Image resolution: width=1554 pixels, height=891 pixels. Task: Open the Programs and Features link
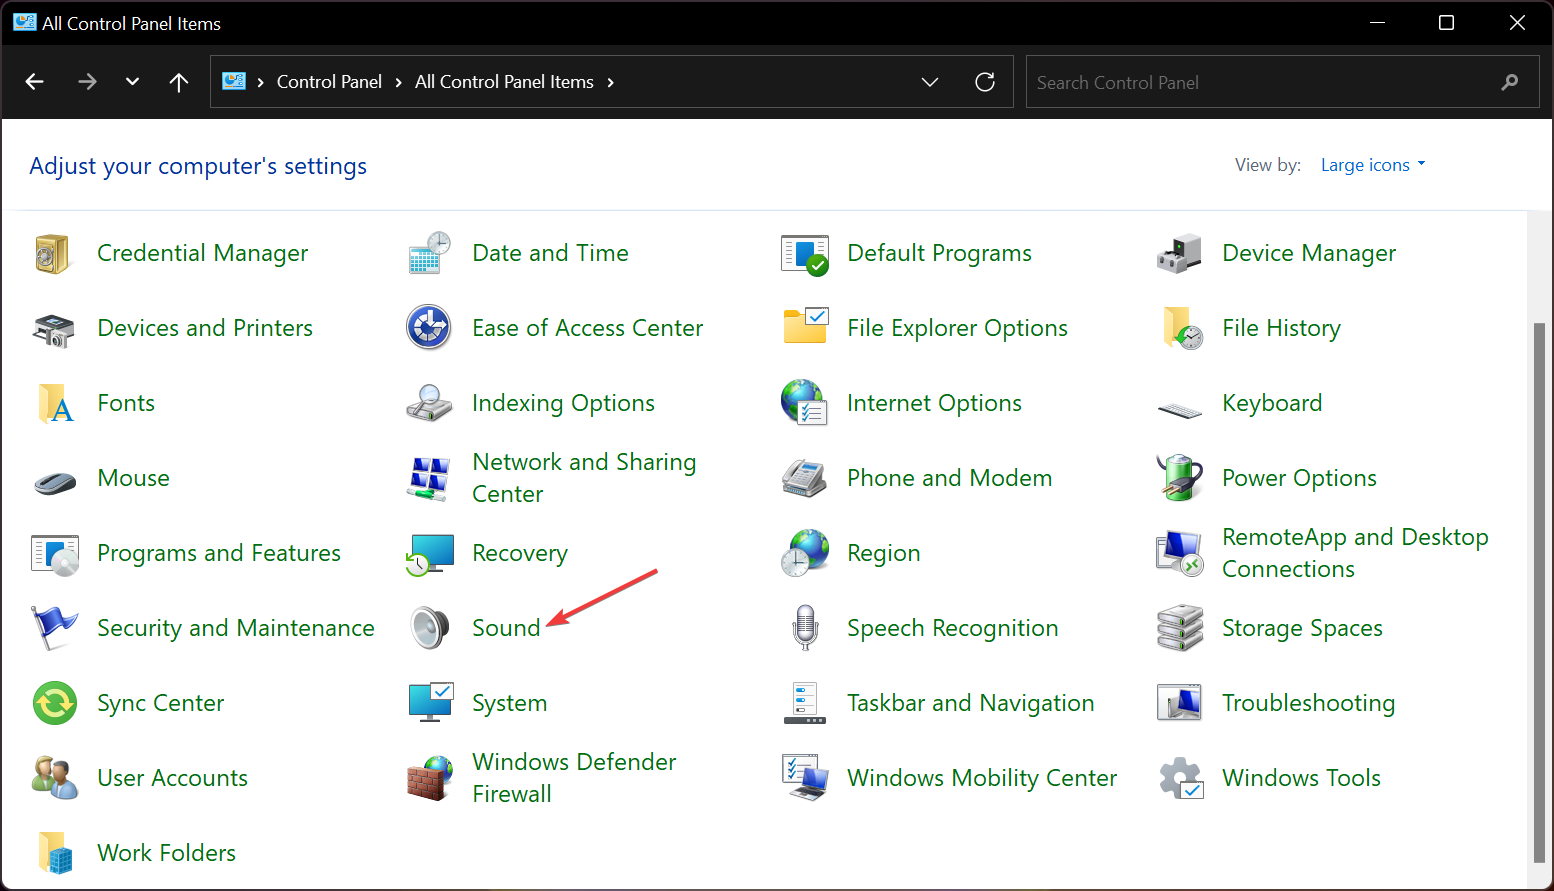tap(219, 553)
